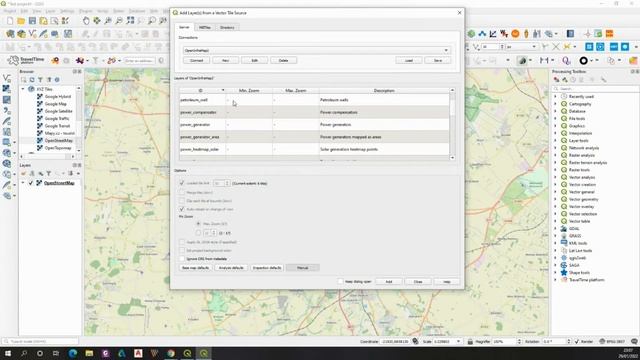The height and width of the screenshot is (360, 640).
Task: Select Google Satellite in the Browser panel
Action: coord(58,111)
